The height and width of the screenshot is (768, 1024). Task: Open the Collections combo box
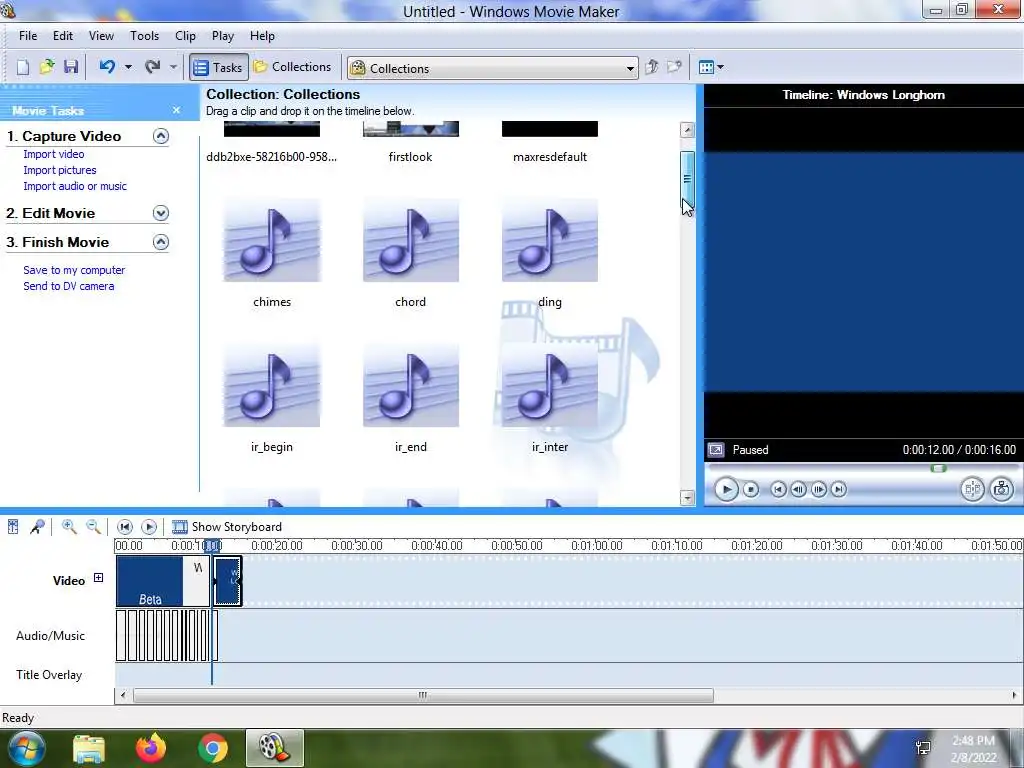(x=492, y=68)
